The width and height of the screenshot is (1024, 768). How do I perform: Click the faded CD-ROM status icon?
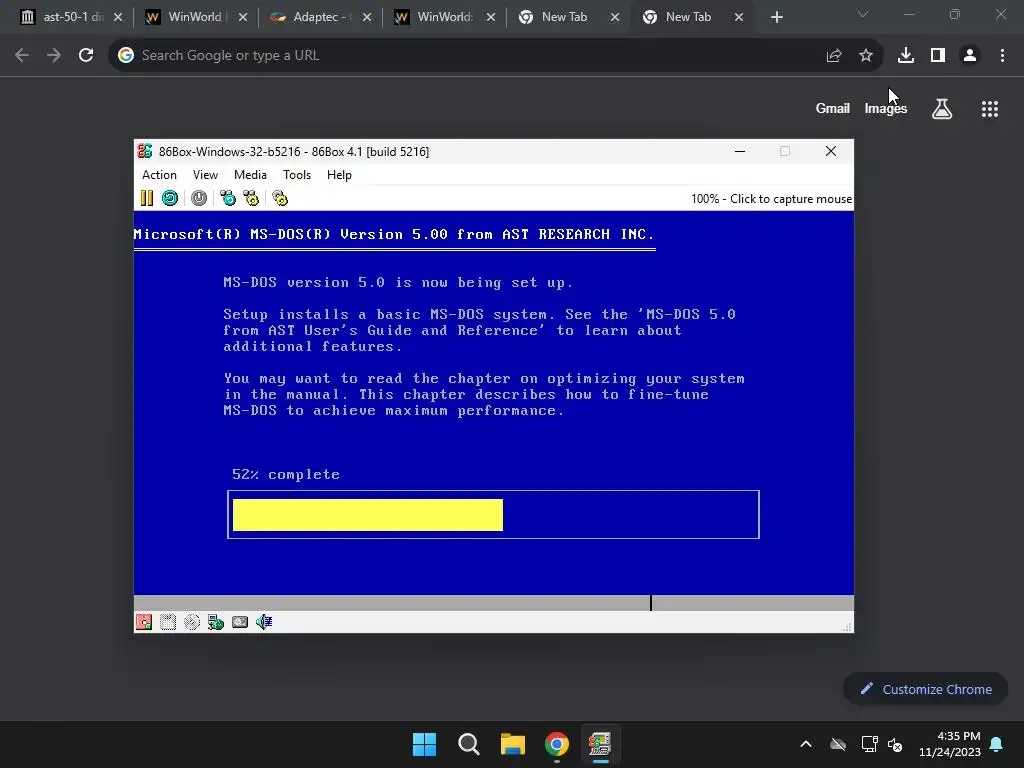[x=192, y=622]
